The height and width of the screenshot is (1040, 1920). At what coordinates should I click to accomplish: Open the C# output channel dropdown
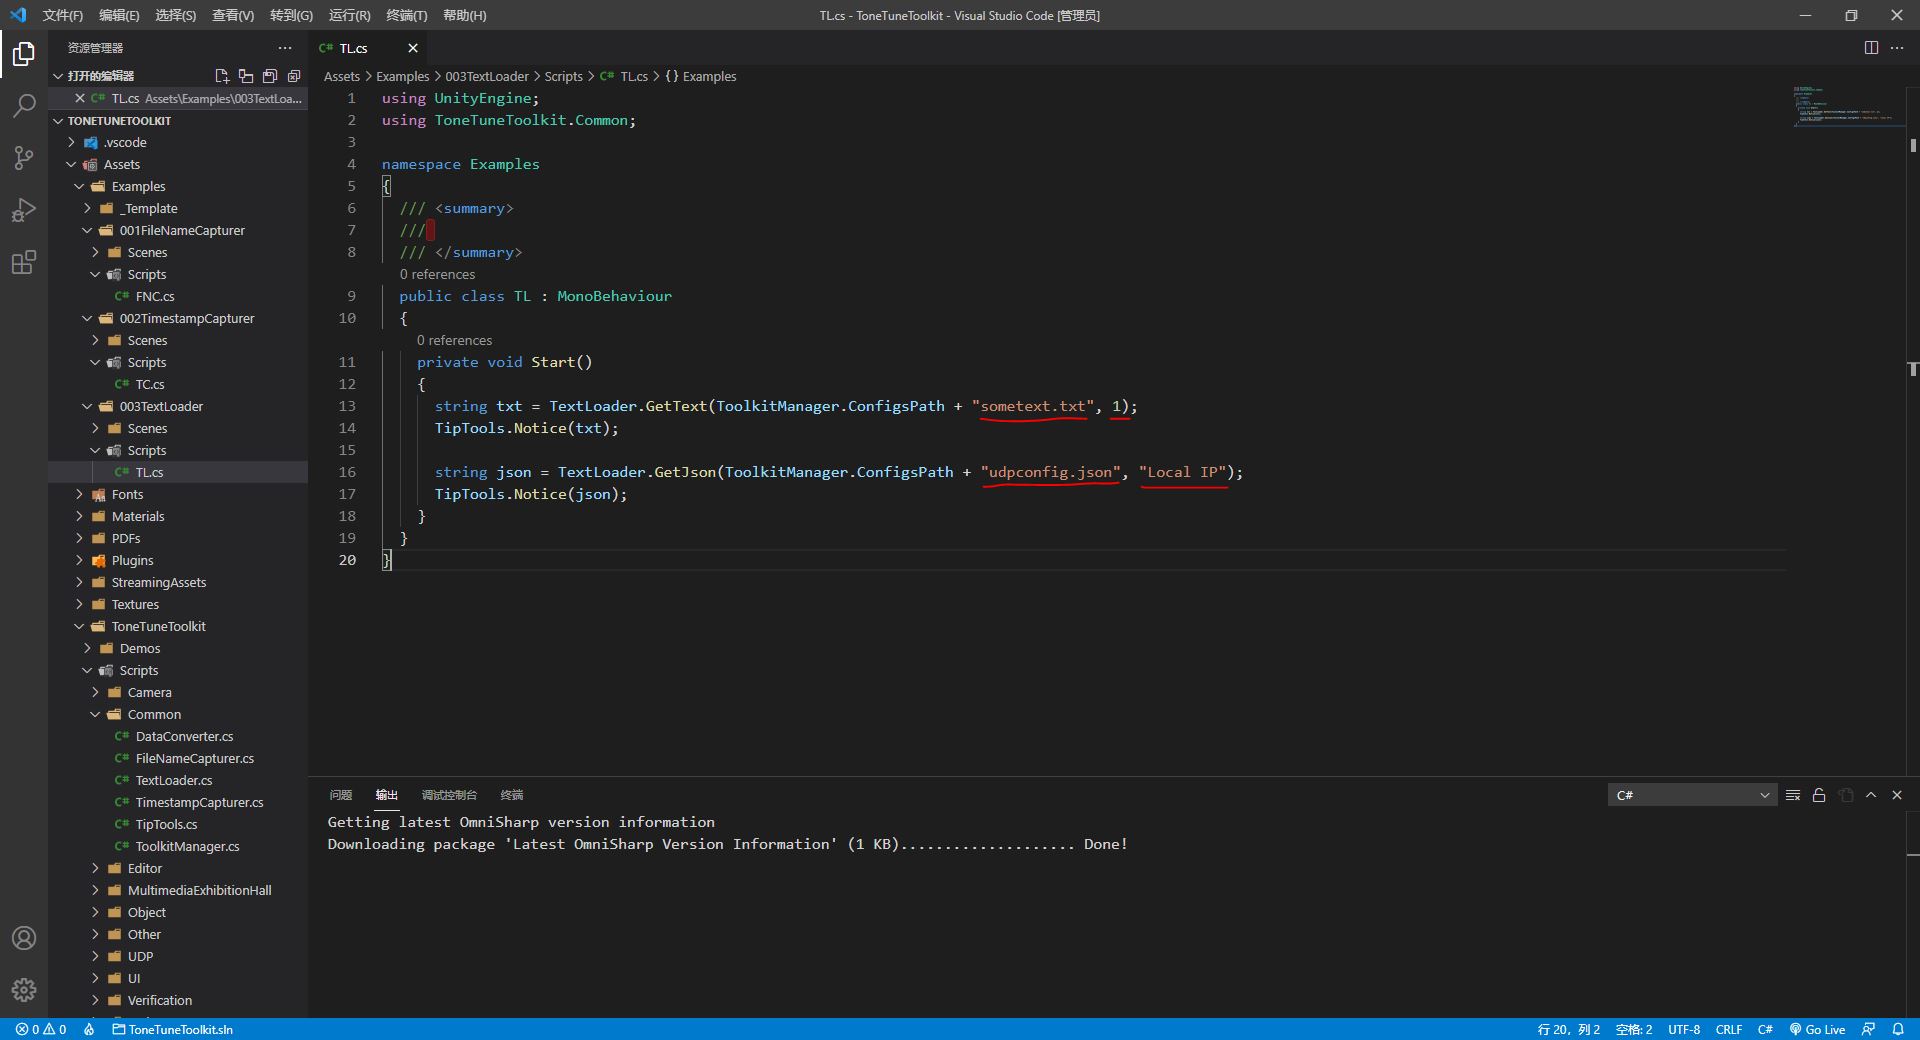click(x=1692, y=795)
